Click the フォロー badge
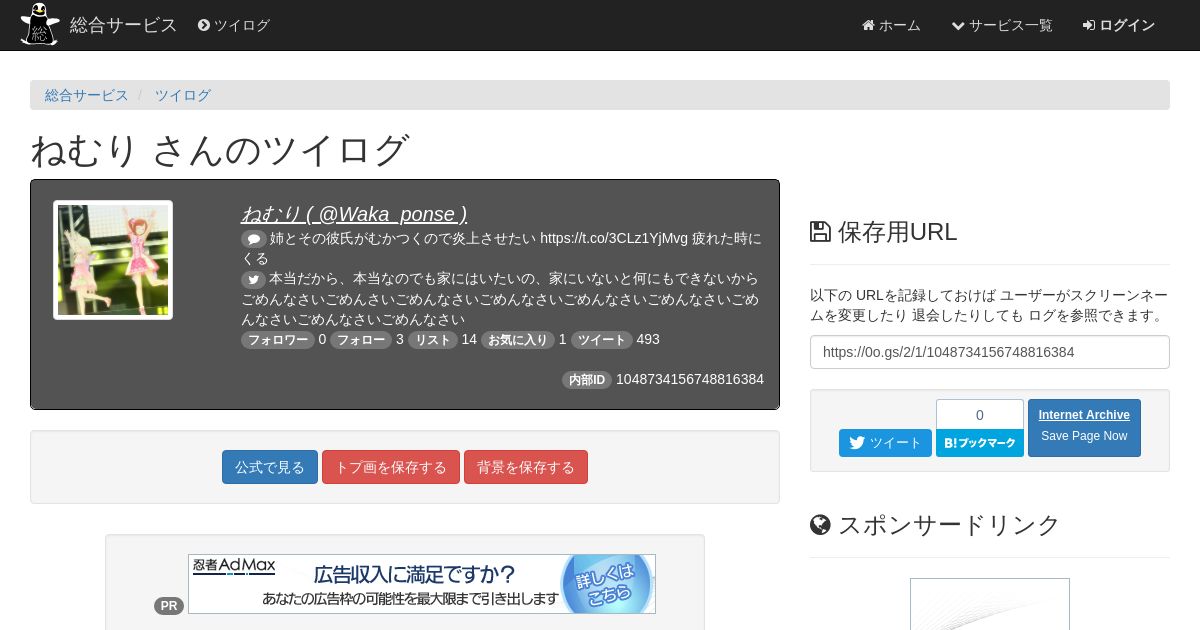The width and height of the screenshot is (1200, 630). (361, 340)
